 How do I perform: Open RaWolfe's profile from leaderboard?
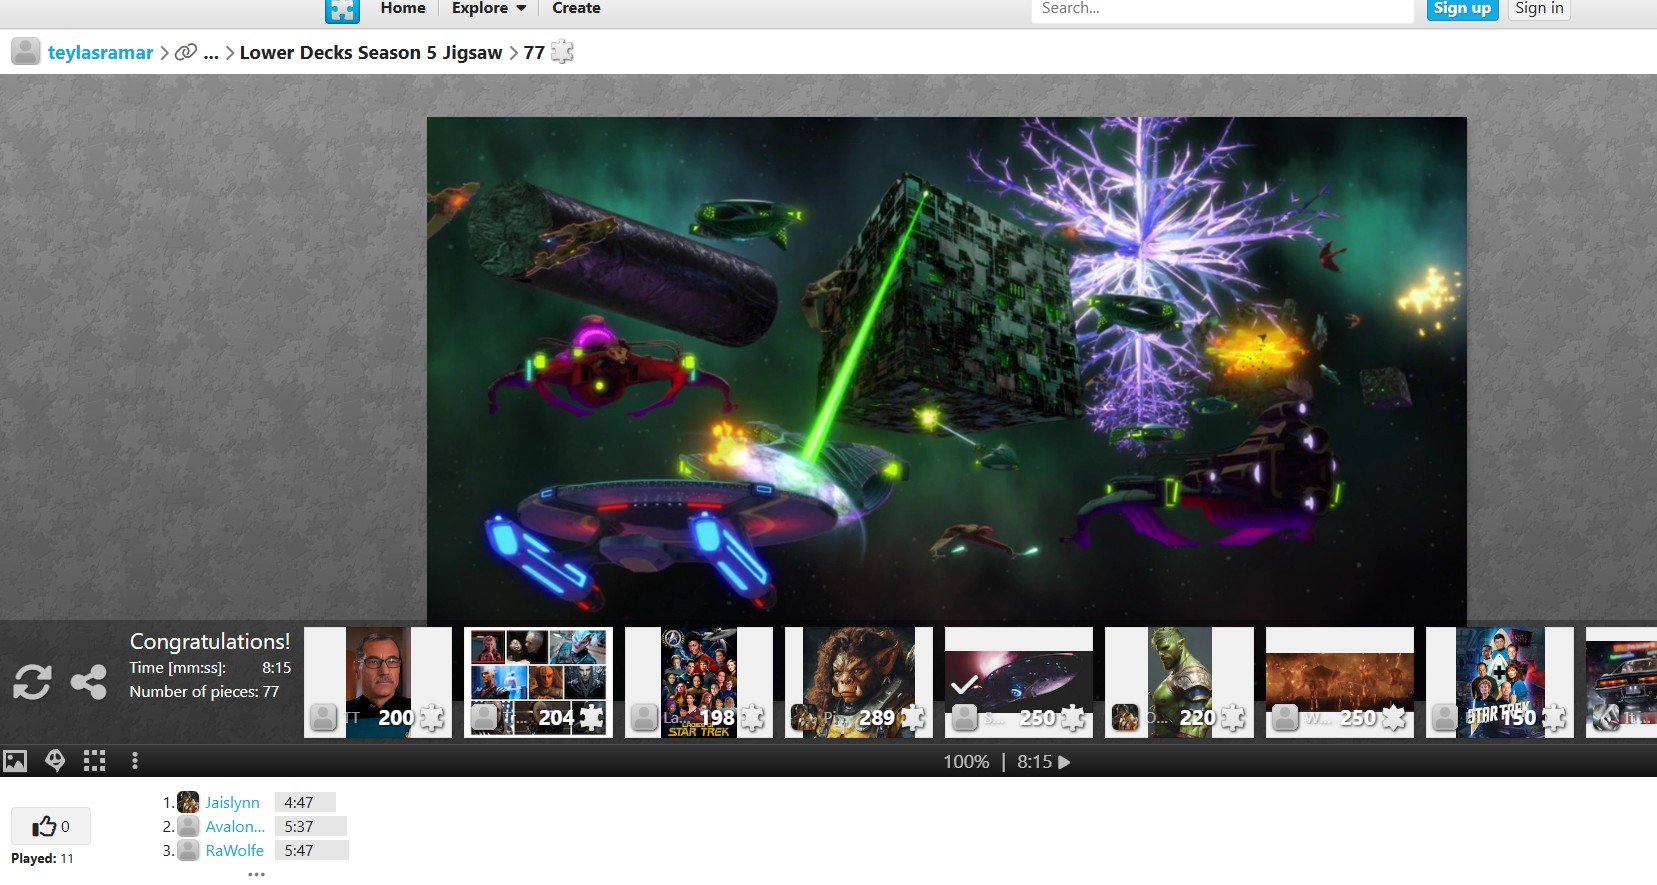click(235, 850)
